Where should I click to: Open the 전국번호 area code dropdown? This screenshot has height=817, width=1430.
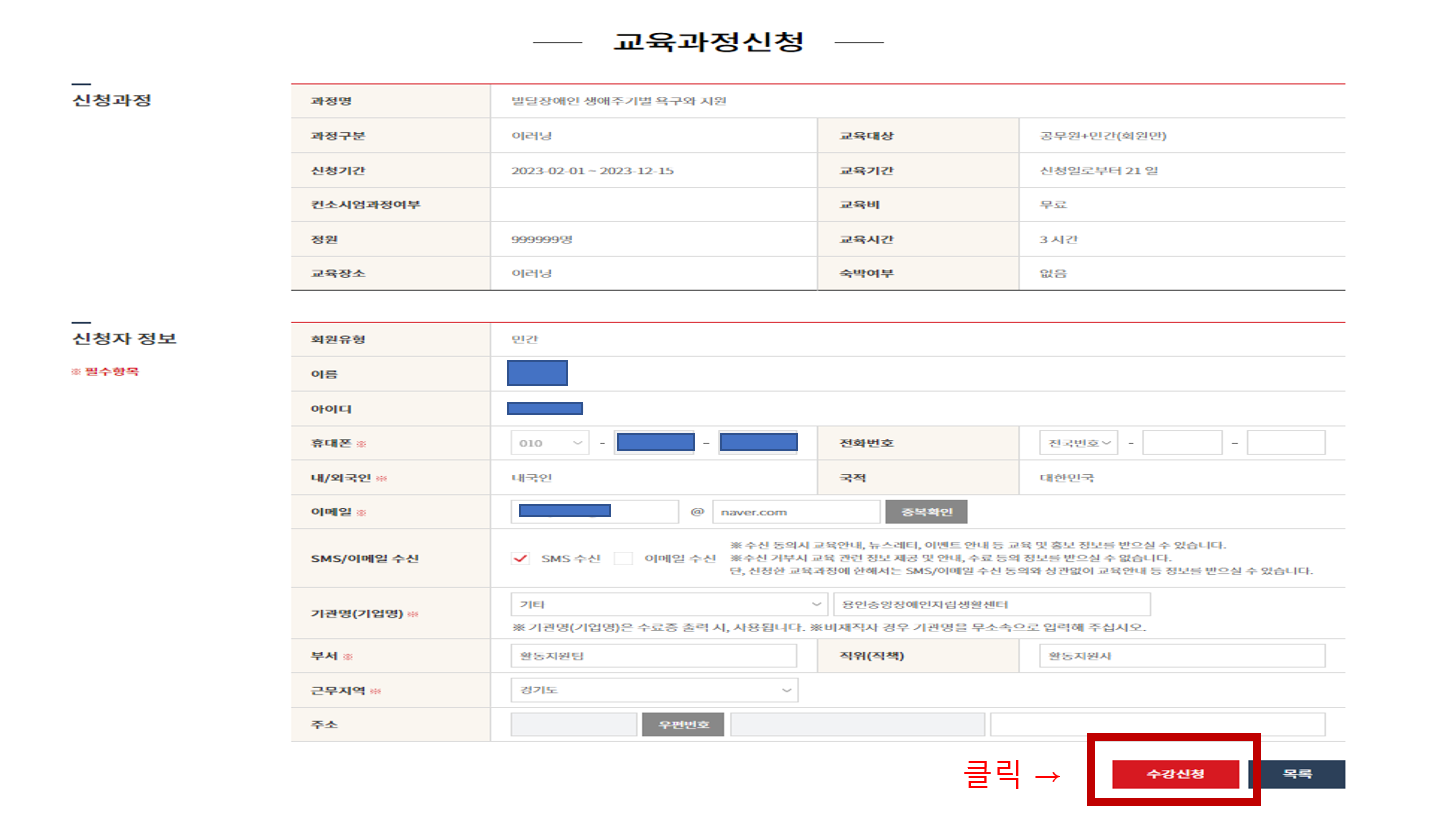point(1079,443)
